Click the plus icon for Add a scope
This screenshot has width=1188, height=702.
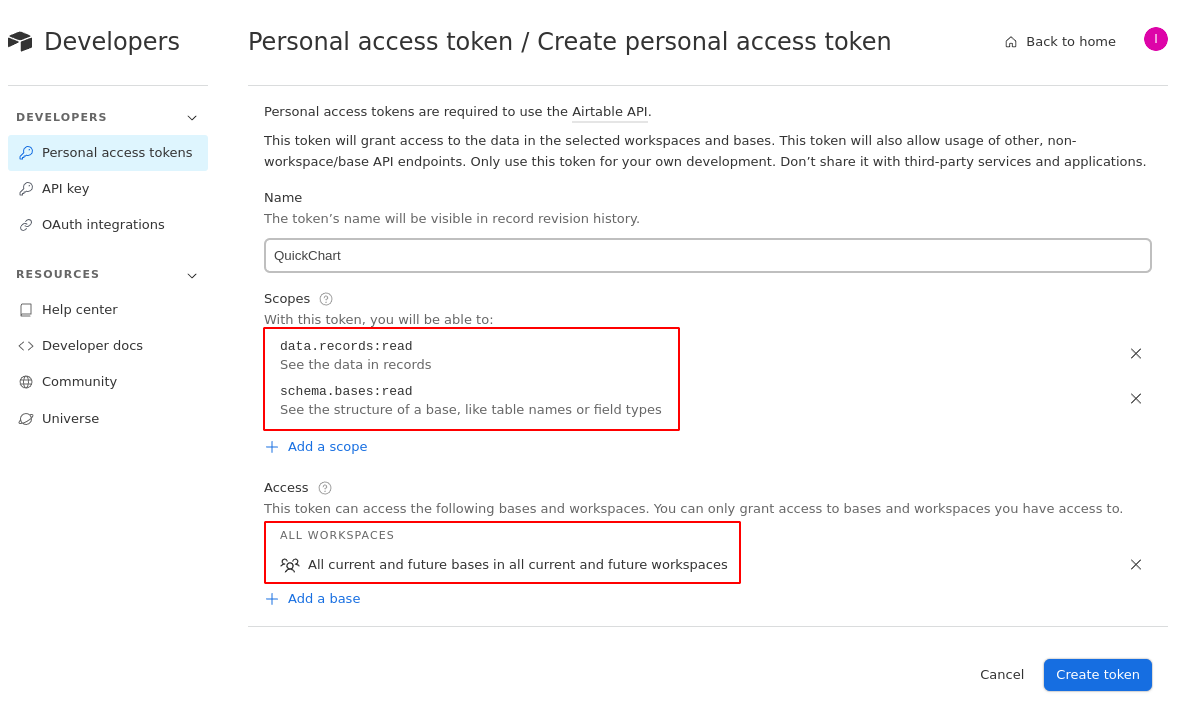pyautogui.click(x=272, y=447)
